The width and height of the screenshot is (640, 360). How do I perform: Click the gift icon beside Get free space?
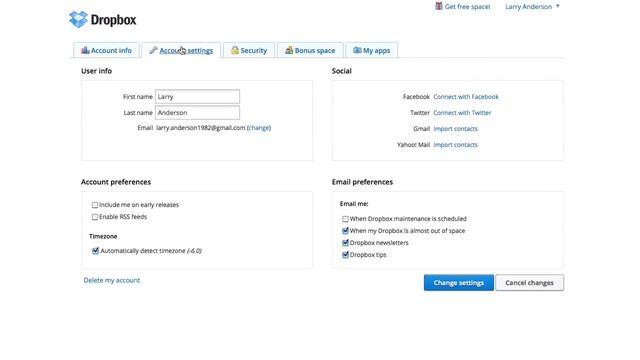pos(439,6)
